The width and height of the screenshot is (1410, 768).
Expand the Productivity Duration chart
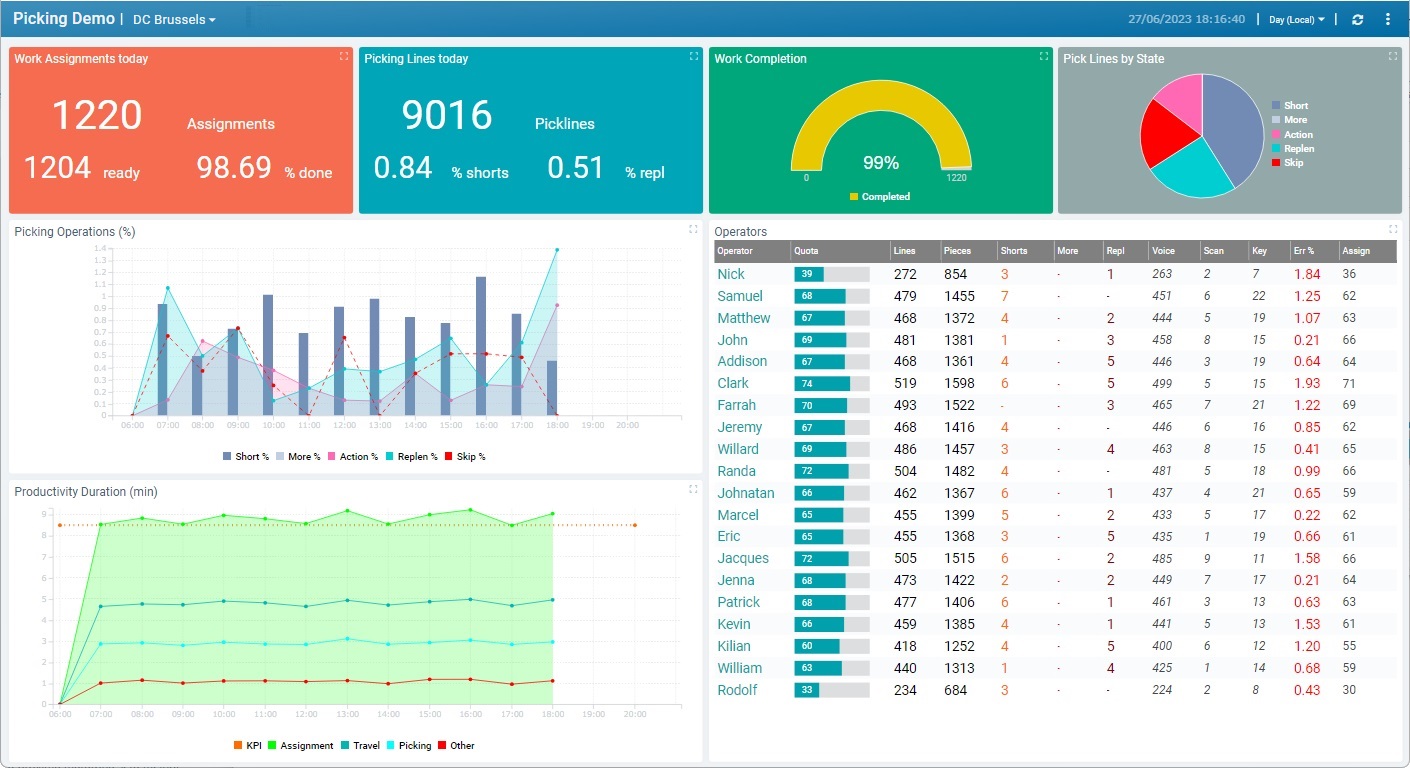693,488
